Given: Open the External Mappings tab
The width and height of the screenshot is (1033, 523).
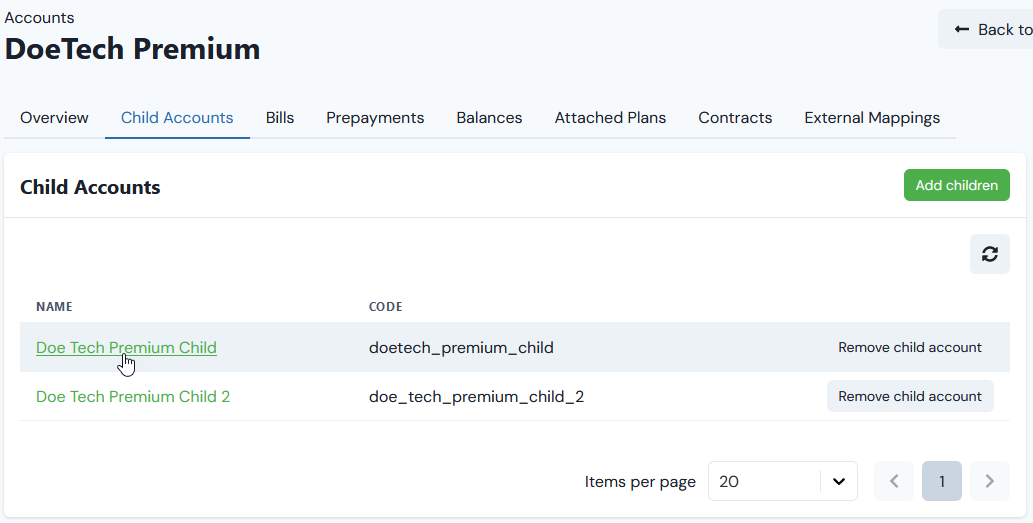Looking at the screenshot, I should [x=872, y=118].
